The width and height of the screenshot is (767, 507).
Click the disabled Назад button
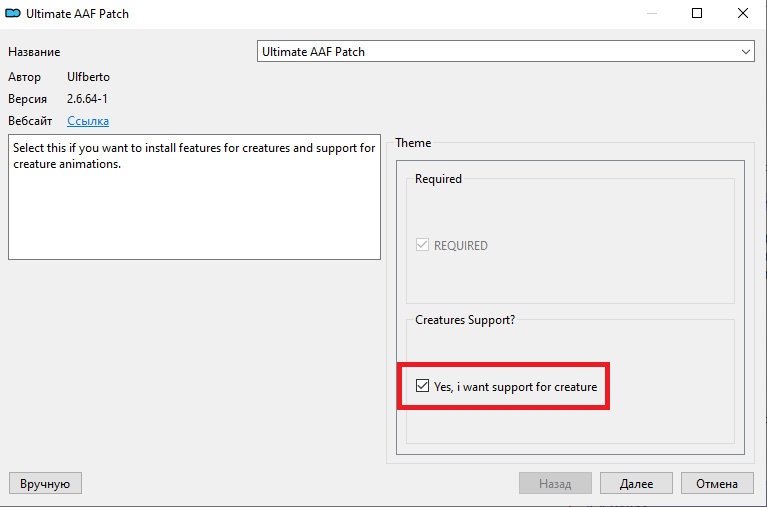555,484
